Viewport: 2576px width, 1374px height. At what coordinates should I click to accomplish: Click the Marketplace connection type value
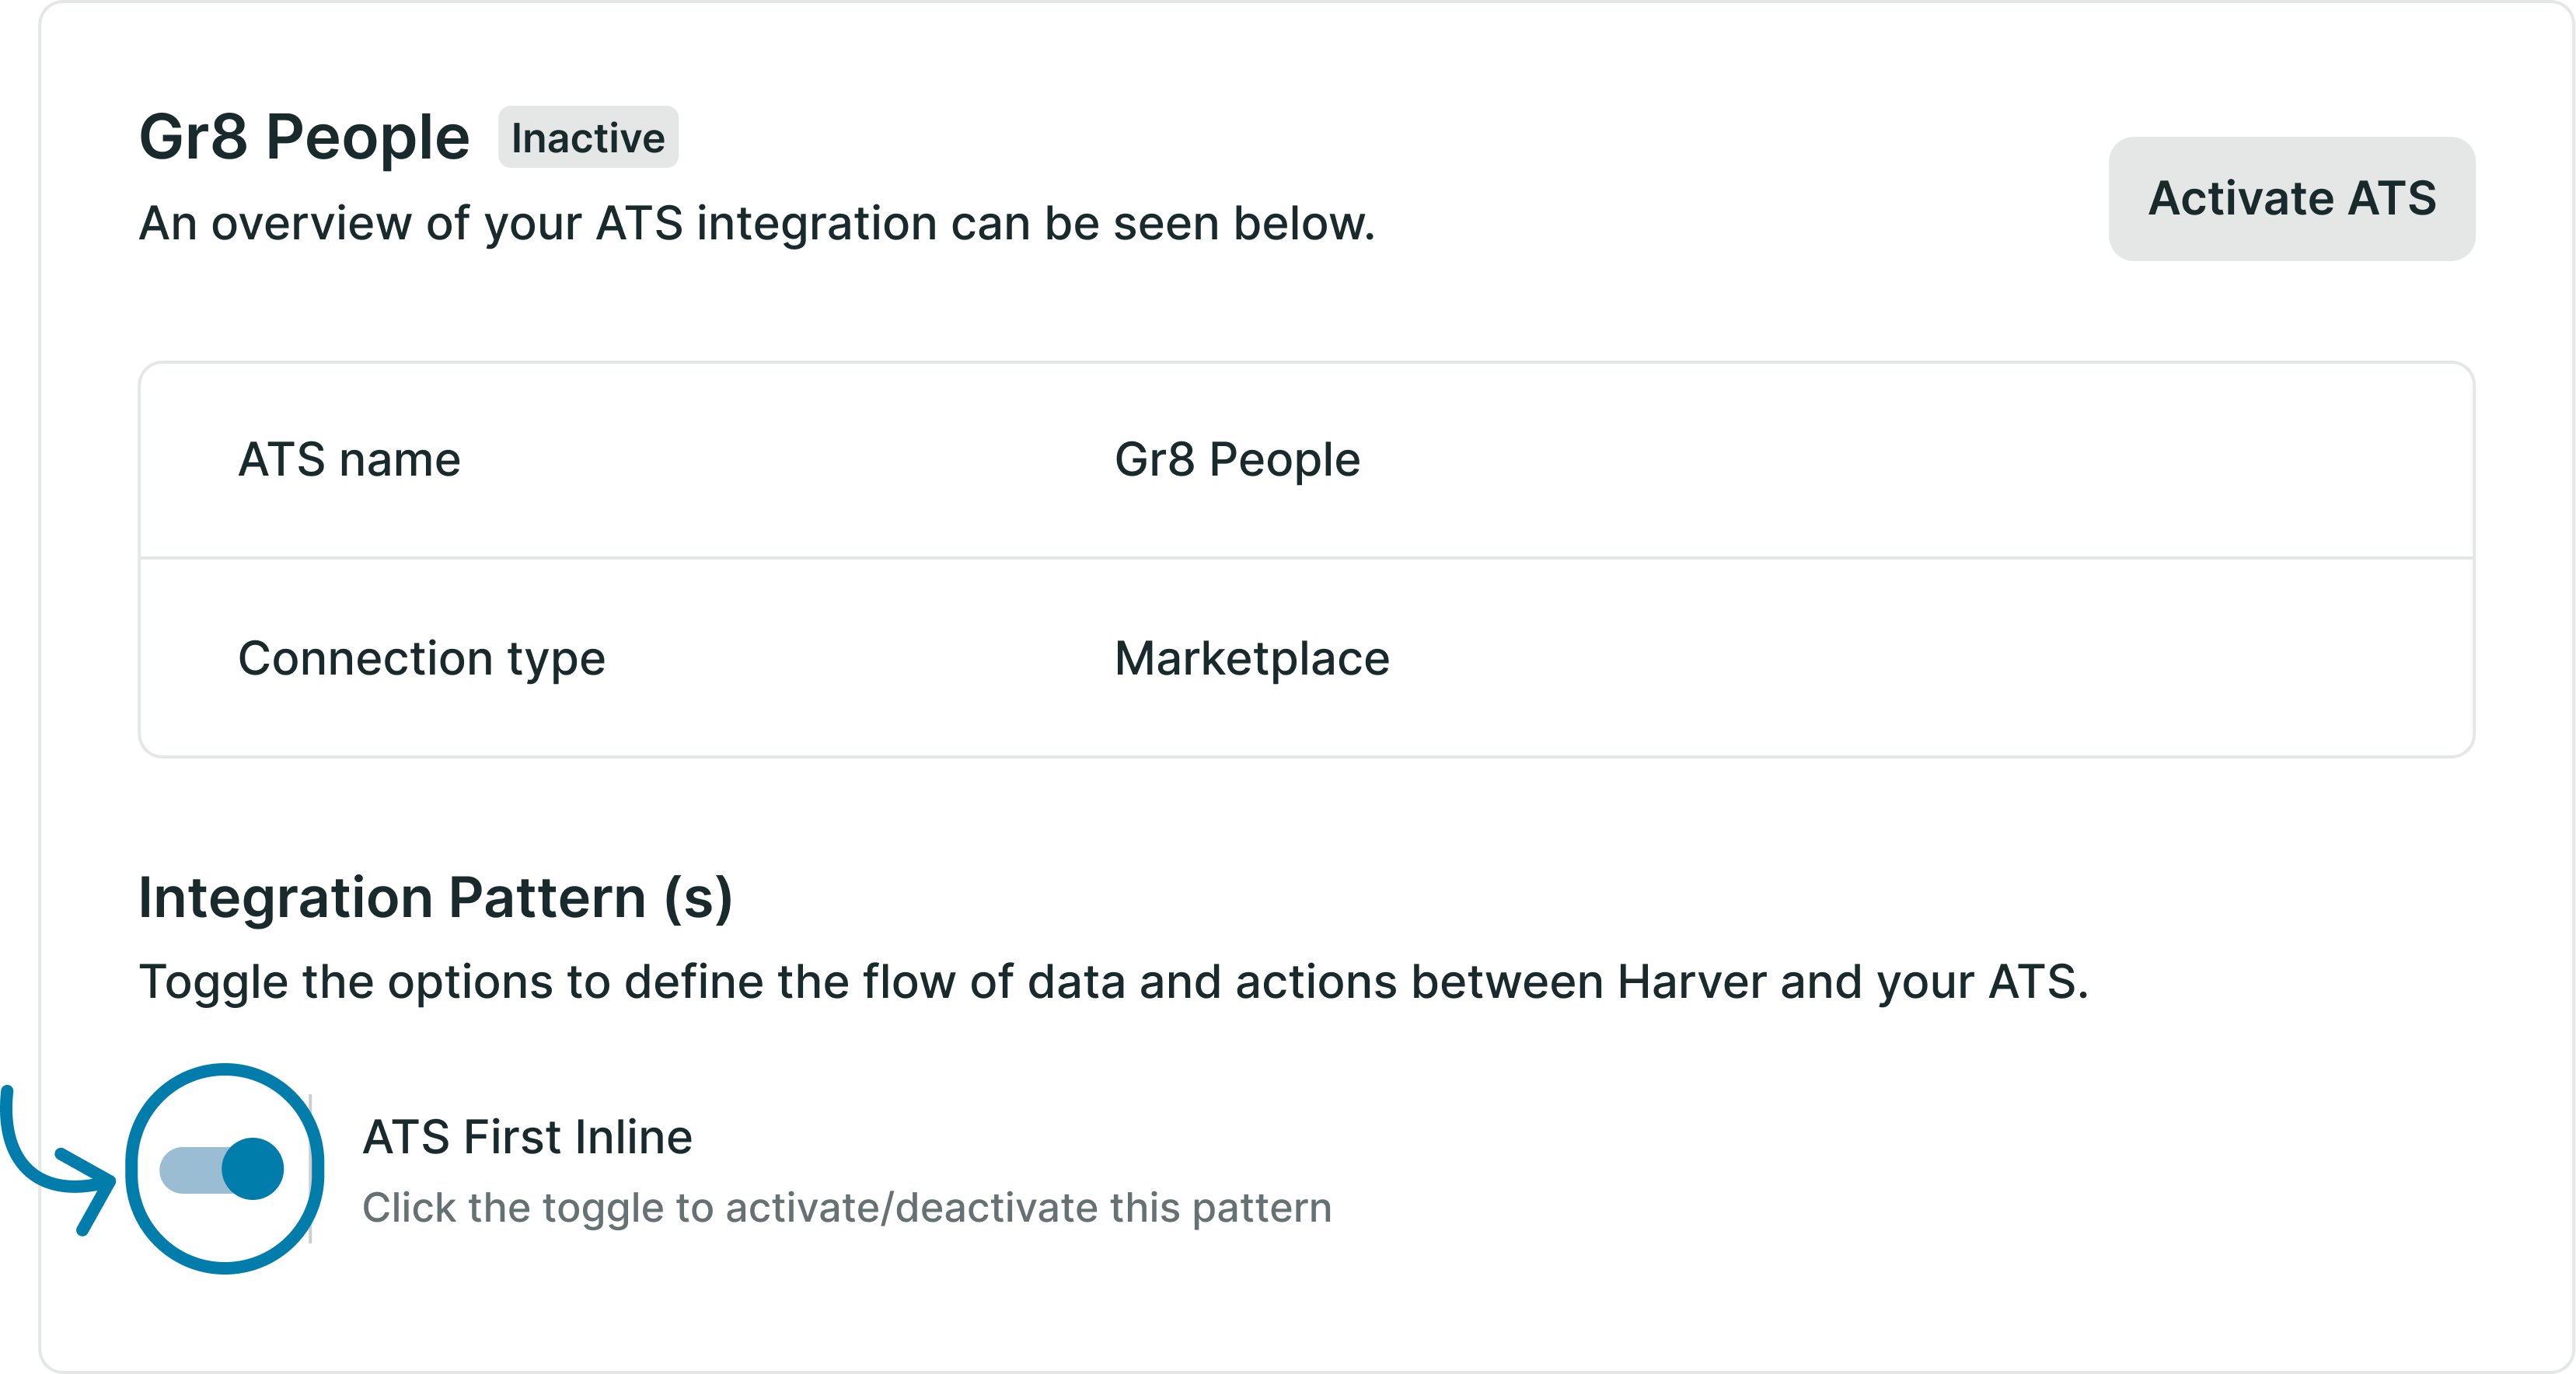click(1252, 658)
